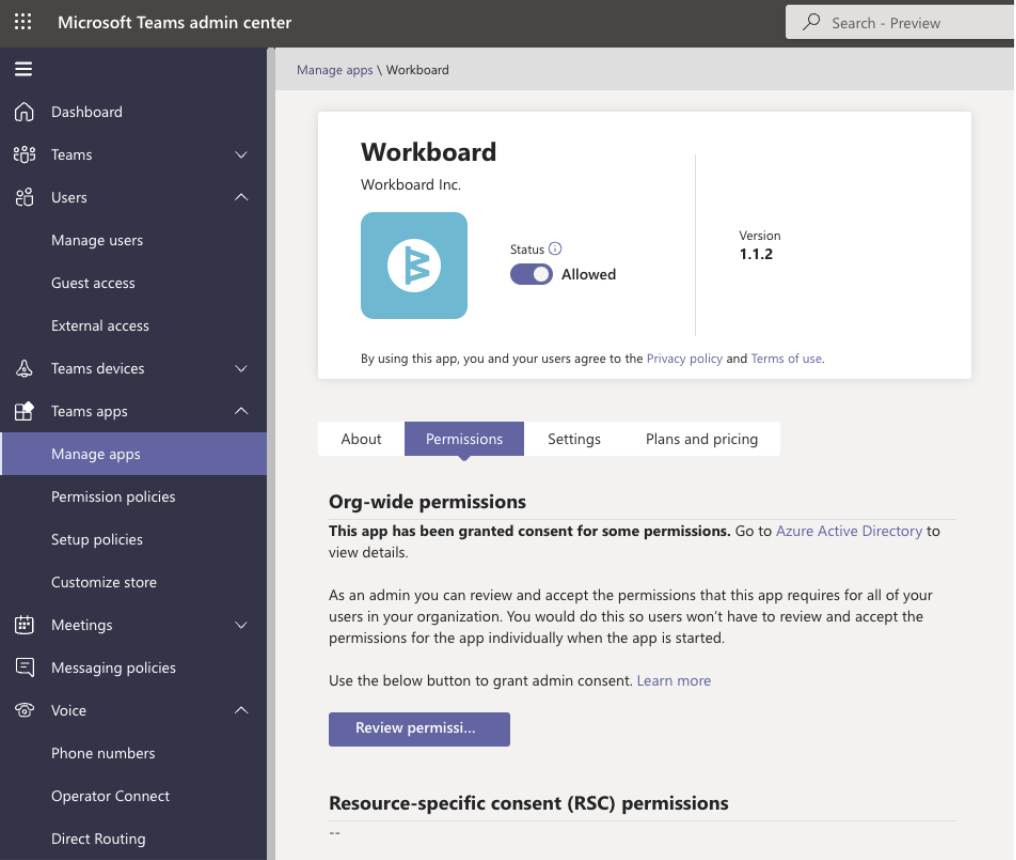Screen dimensions: 1016x860
Task: Click the Org-wide permissions heading
Action: click(428, 502)
